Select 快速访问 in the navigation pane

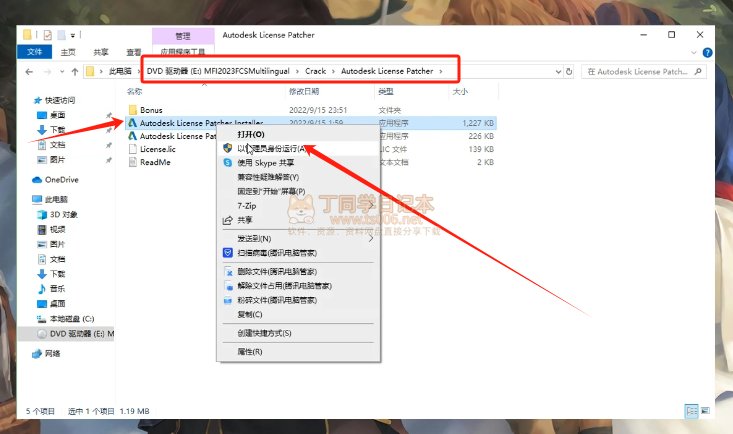point(60,100)
